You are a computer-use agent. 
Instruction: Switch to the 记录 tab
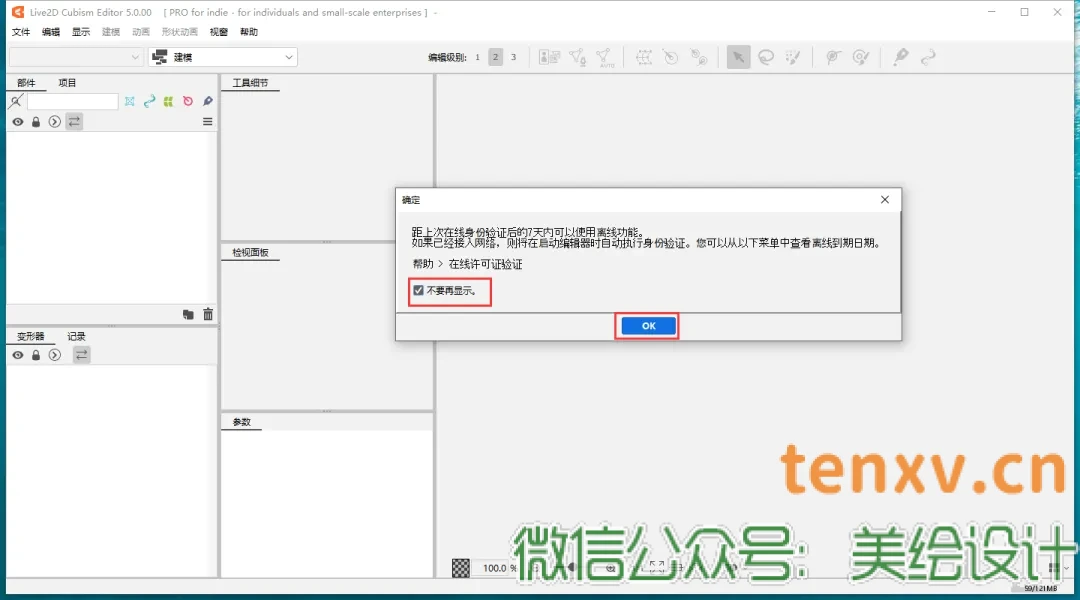77,335
